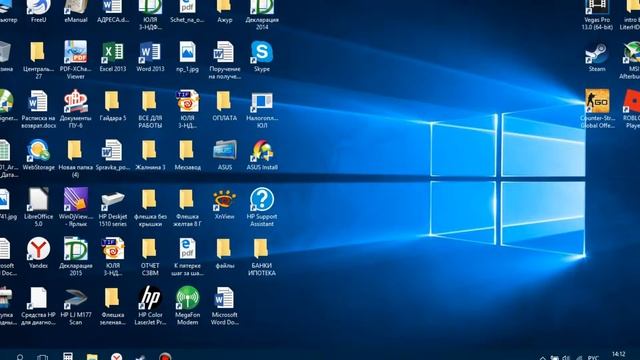Select the ОТЧЕТ СЗВМ folder
Image resolution: width=640 pixels, height=360 pixels.
click(x=150, y=256)
